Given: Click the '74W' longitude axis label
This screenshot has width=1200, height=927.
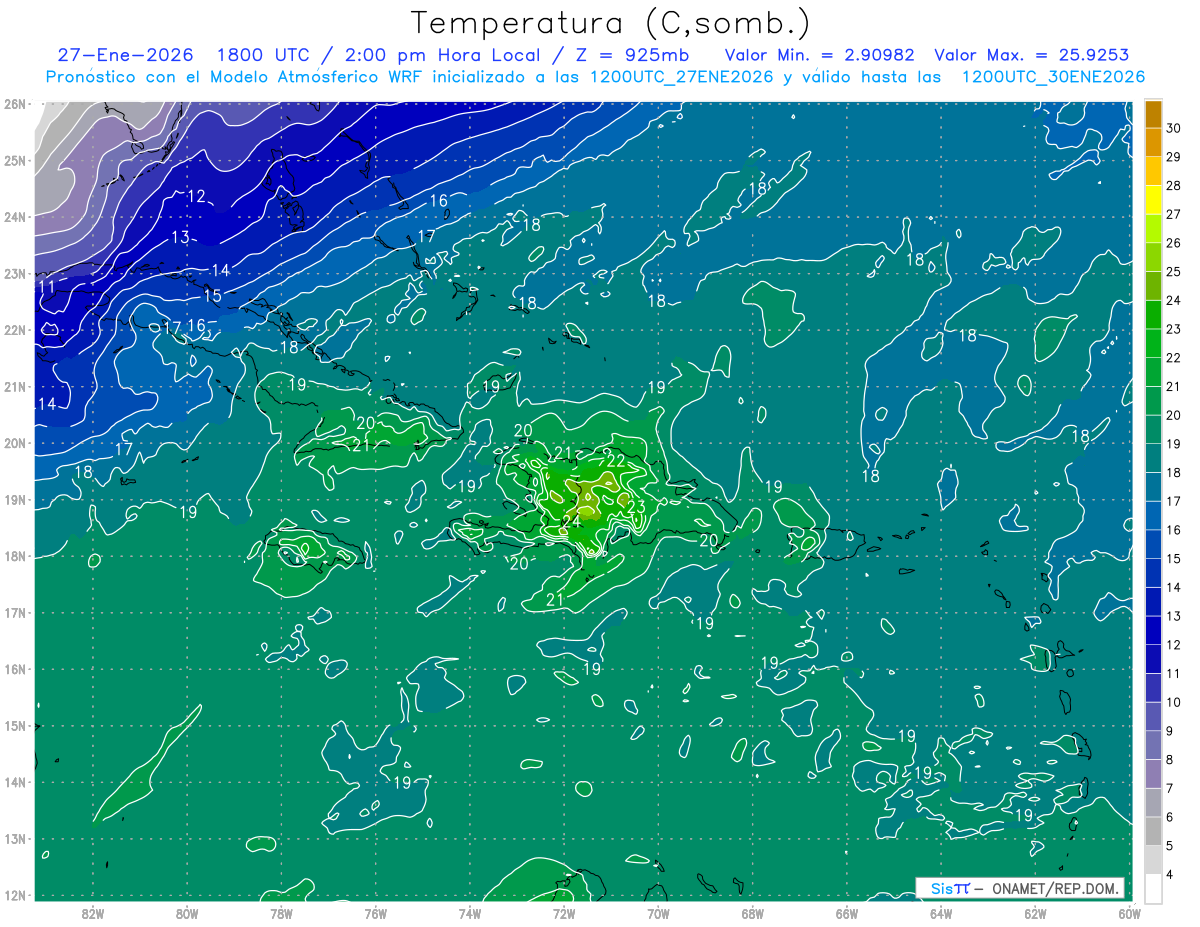Looking at the screenshot, I should 470,914.
